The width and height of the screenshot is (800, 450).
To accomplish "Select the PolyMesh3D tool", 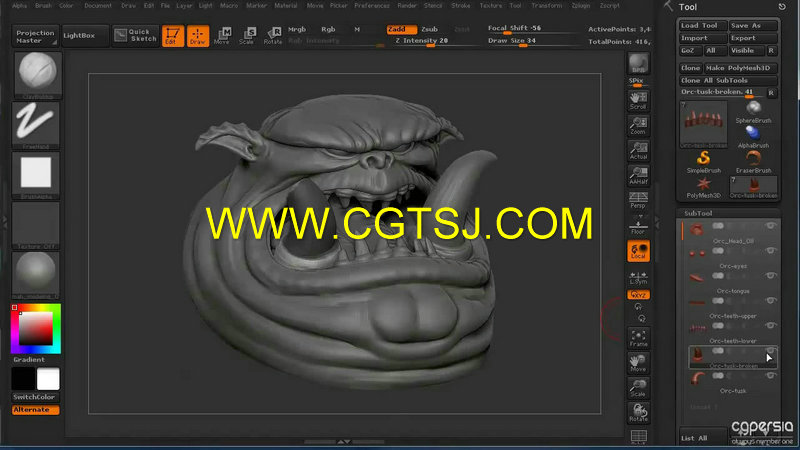I will [x=704, y=187].
